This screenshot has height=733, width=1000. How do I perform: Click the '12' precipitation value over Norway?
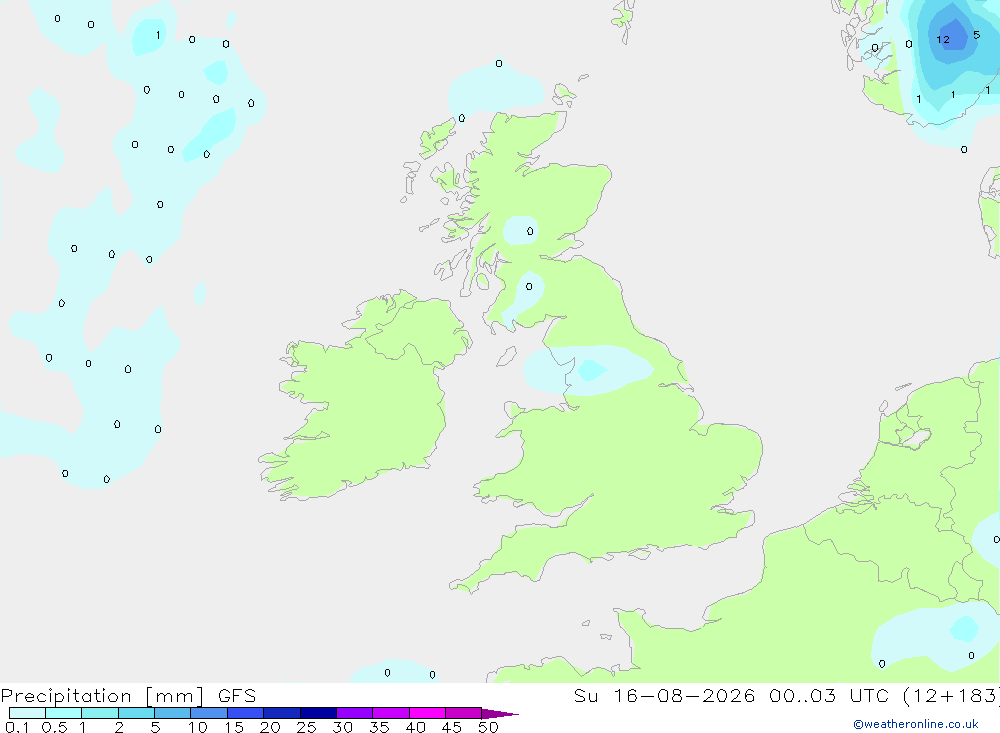coord(943,40)
